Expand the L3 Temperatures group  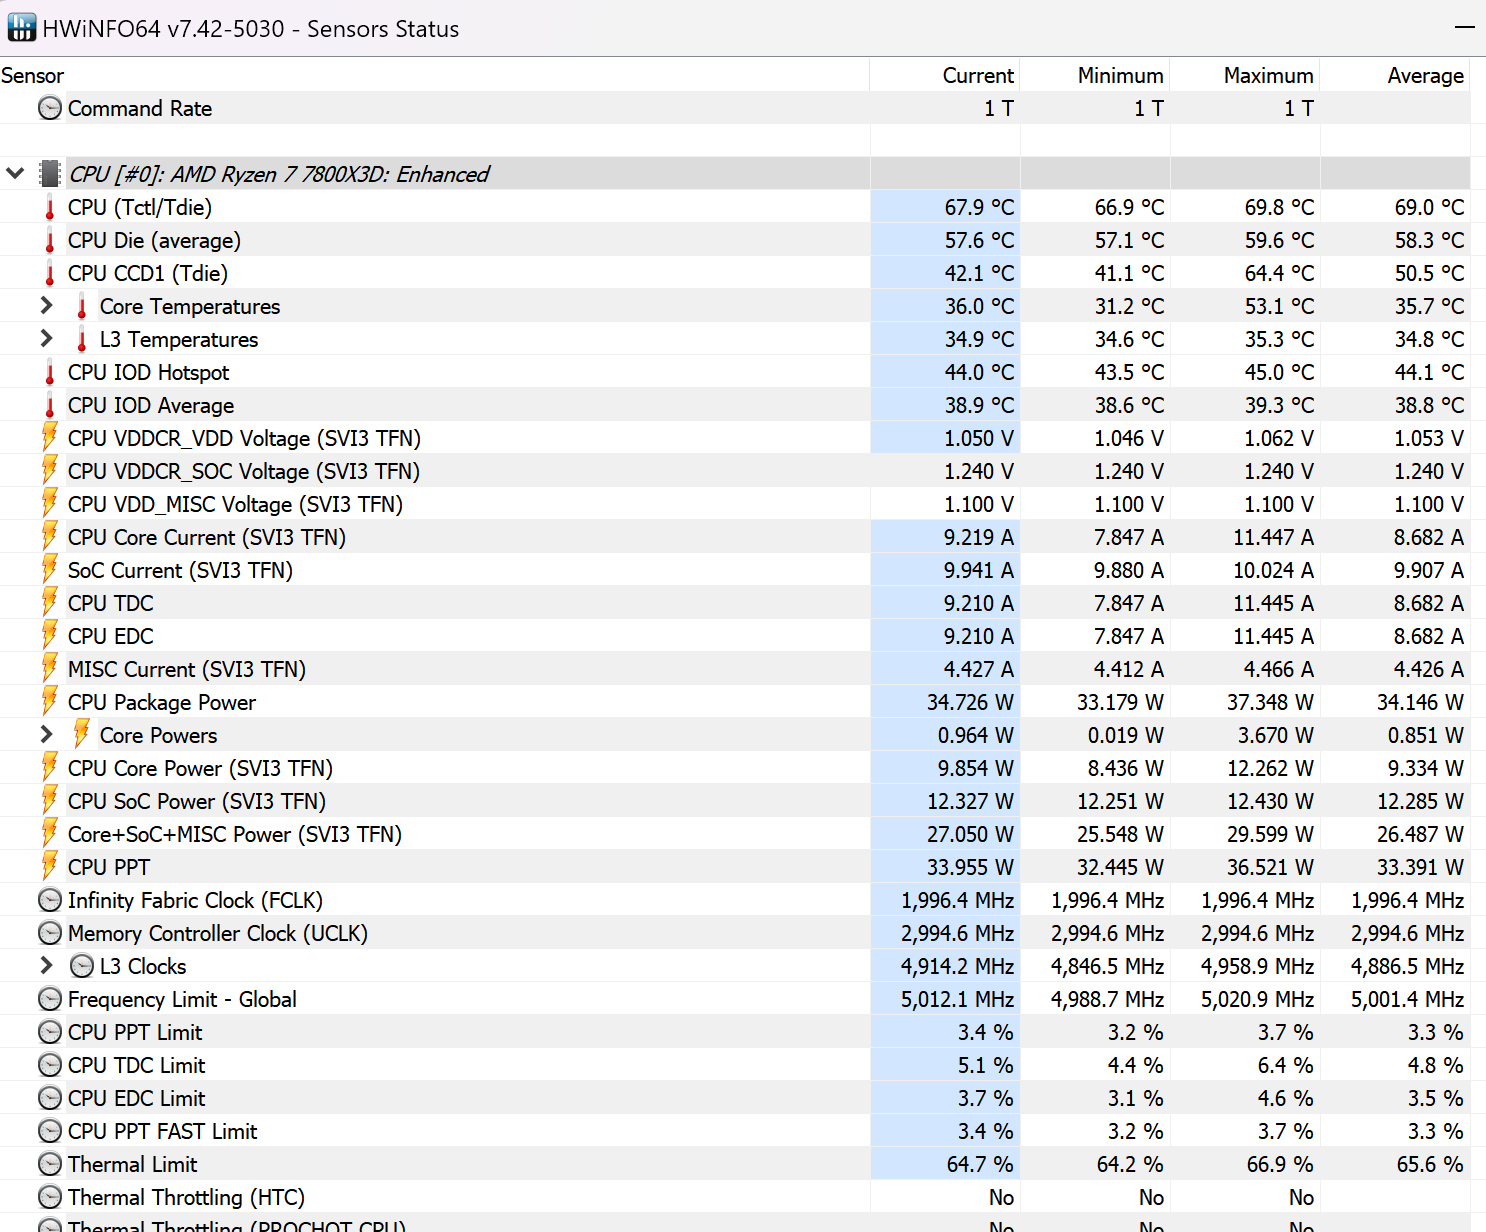tap(45, 338)
